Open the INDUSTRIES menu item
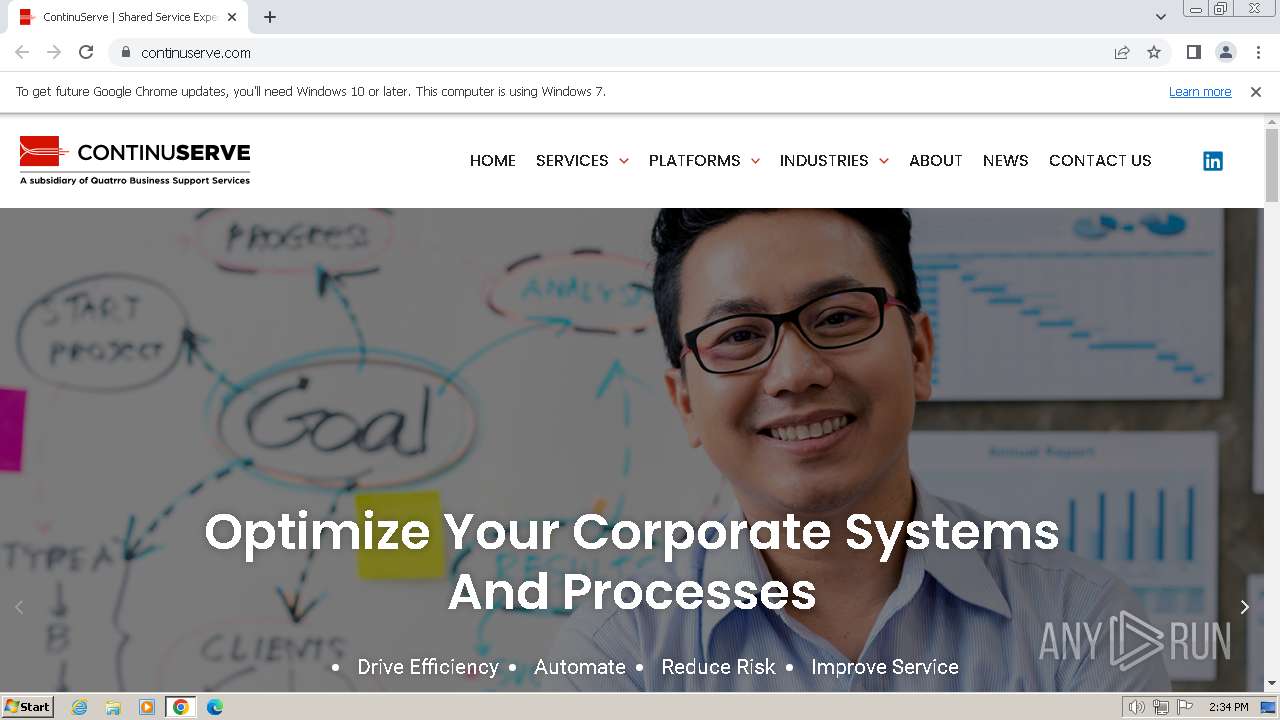The width and height of the screenshot is (1280, 720). 824,160
